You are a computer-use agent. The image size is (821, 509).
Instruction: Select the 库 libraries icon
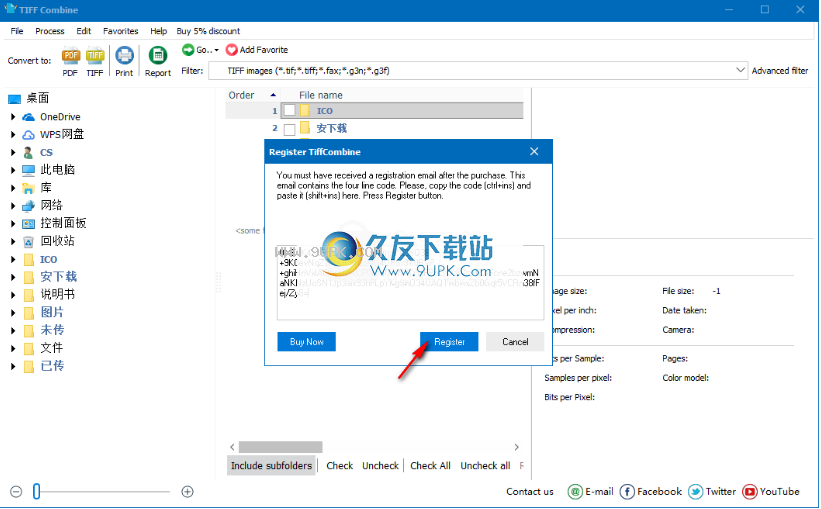point(28,188)
